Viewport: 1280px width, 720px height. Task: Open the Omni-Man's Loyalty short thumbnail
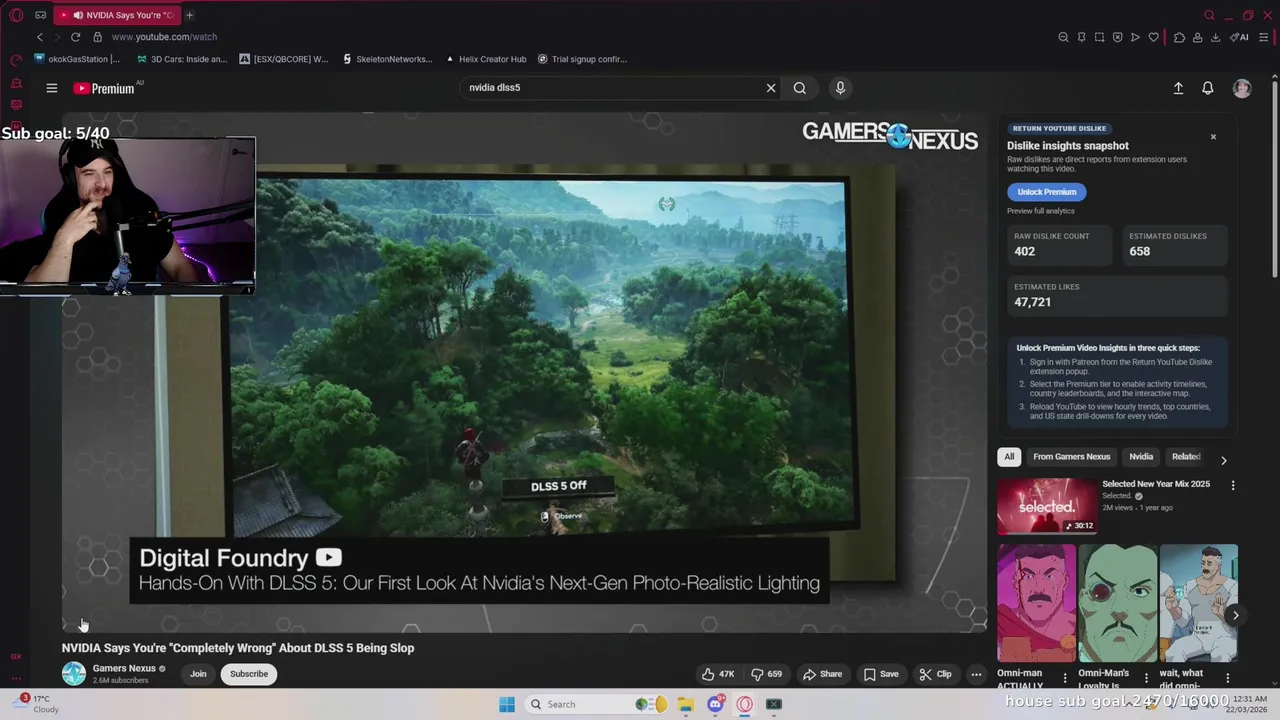click(x=1117, y=603)
